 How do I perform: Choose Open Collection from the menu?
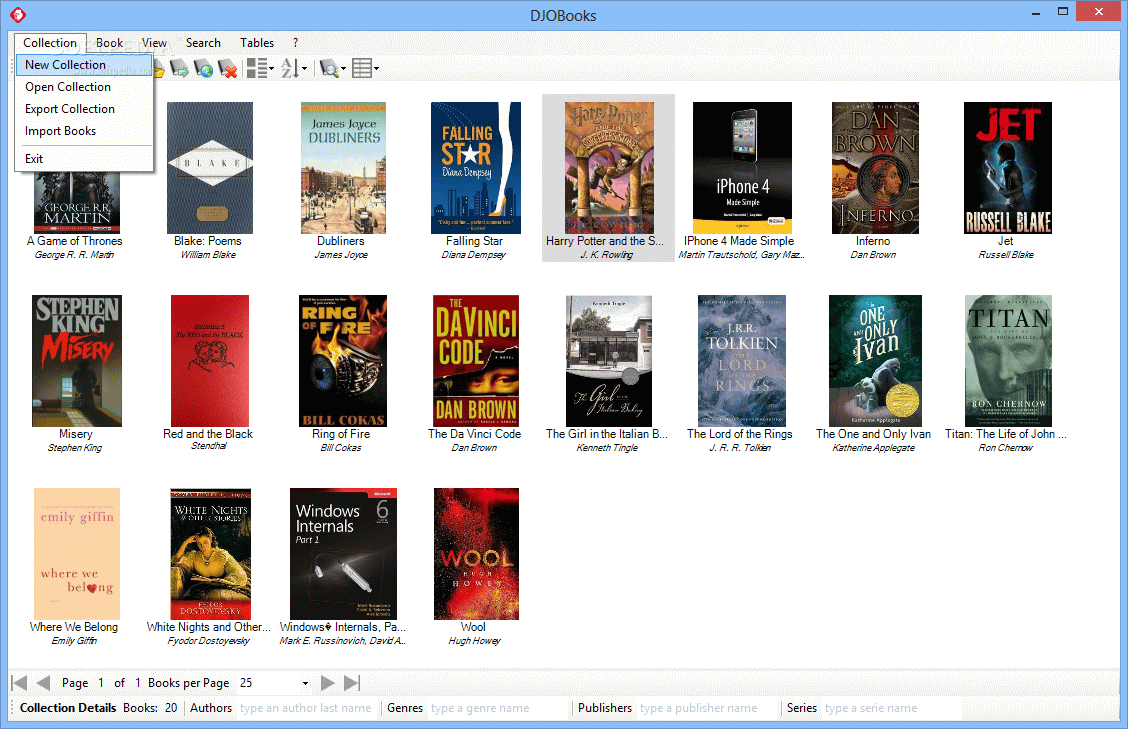point(84,87)
